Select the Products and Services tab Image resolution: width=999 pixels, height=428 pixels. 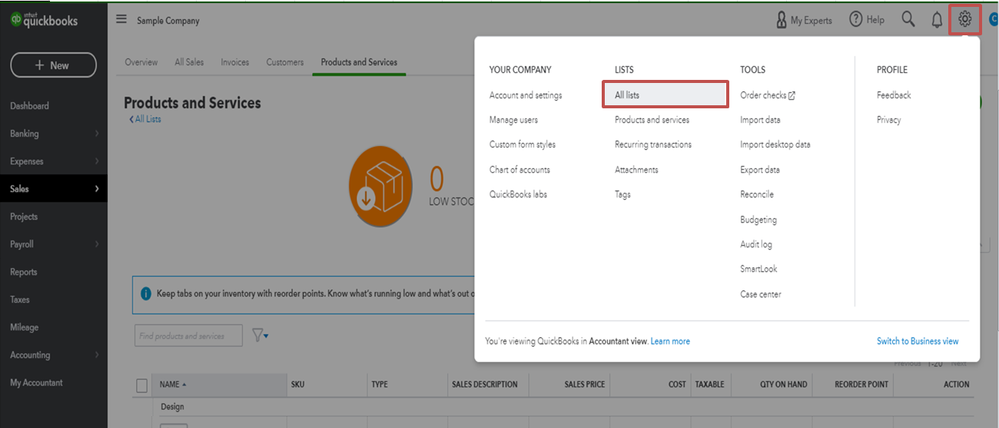click(x=359, y=62)
